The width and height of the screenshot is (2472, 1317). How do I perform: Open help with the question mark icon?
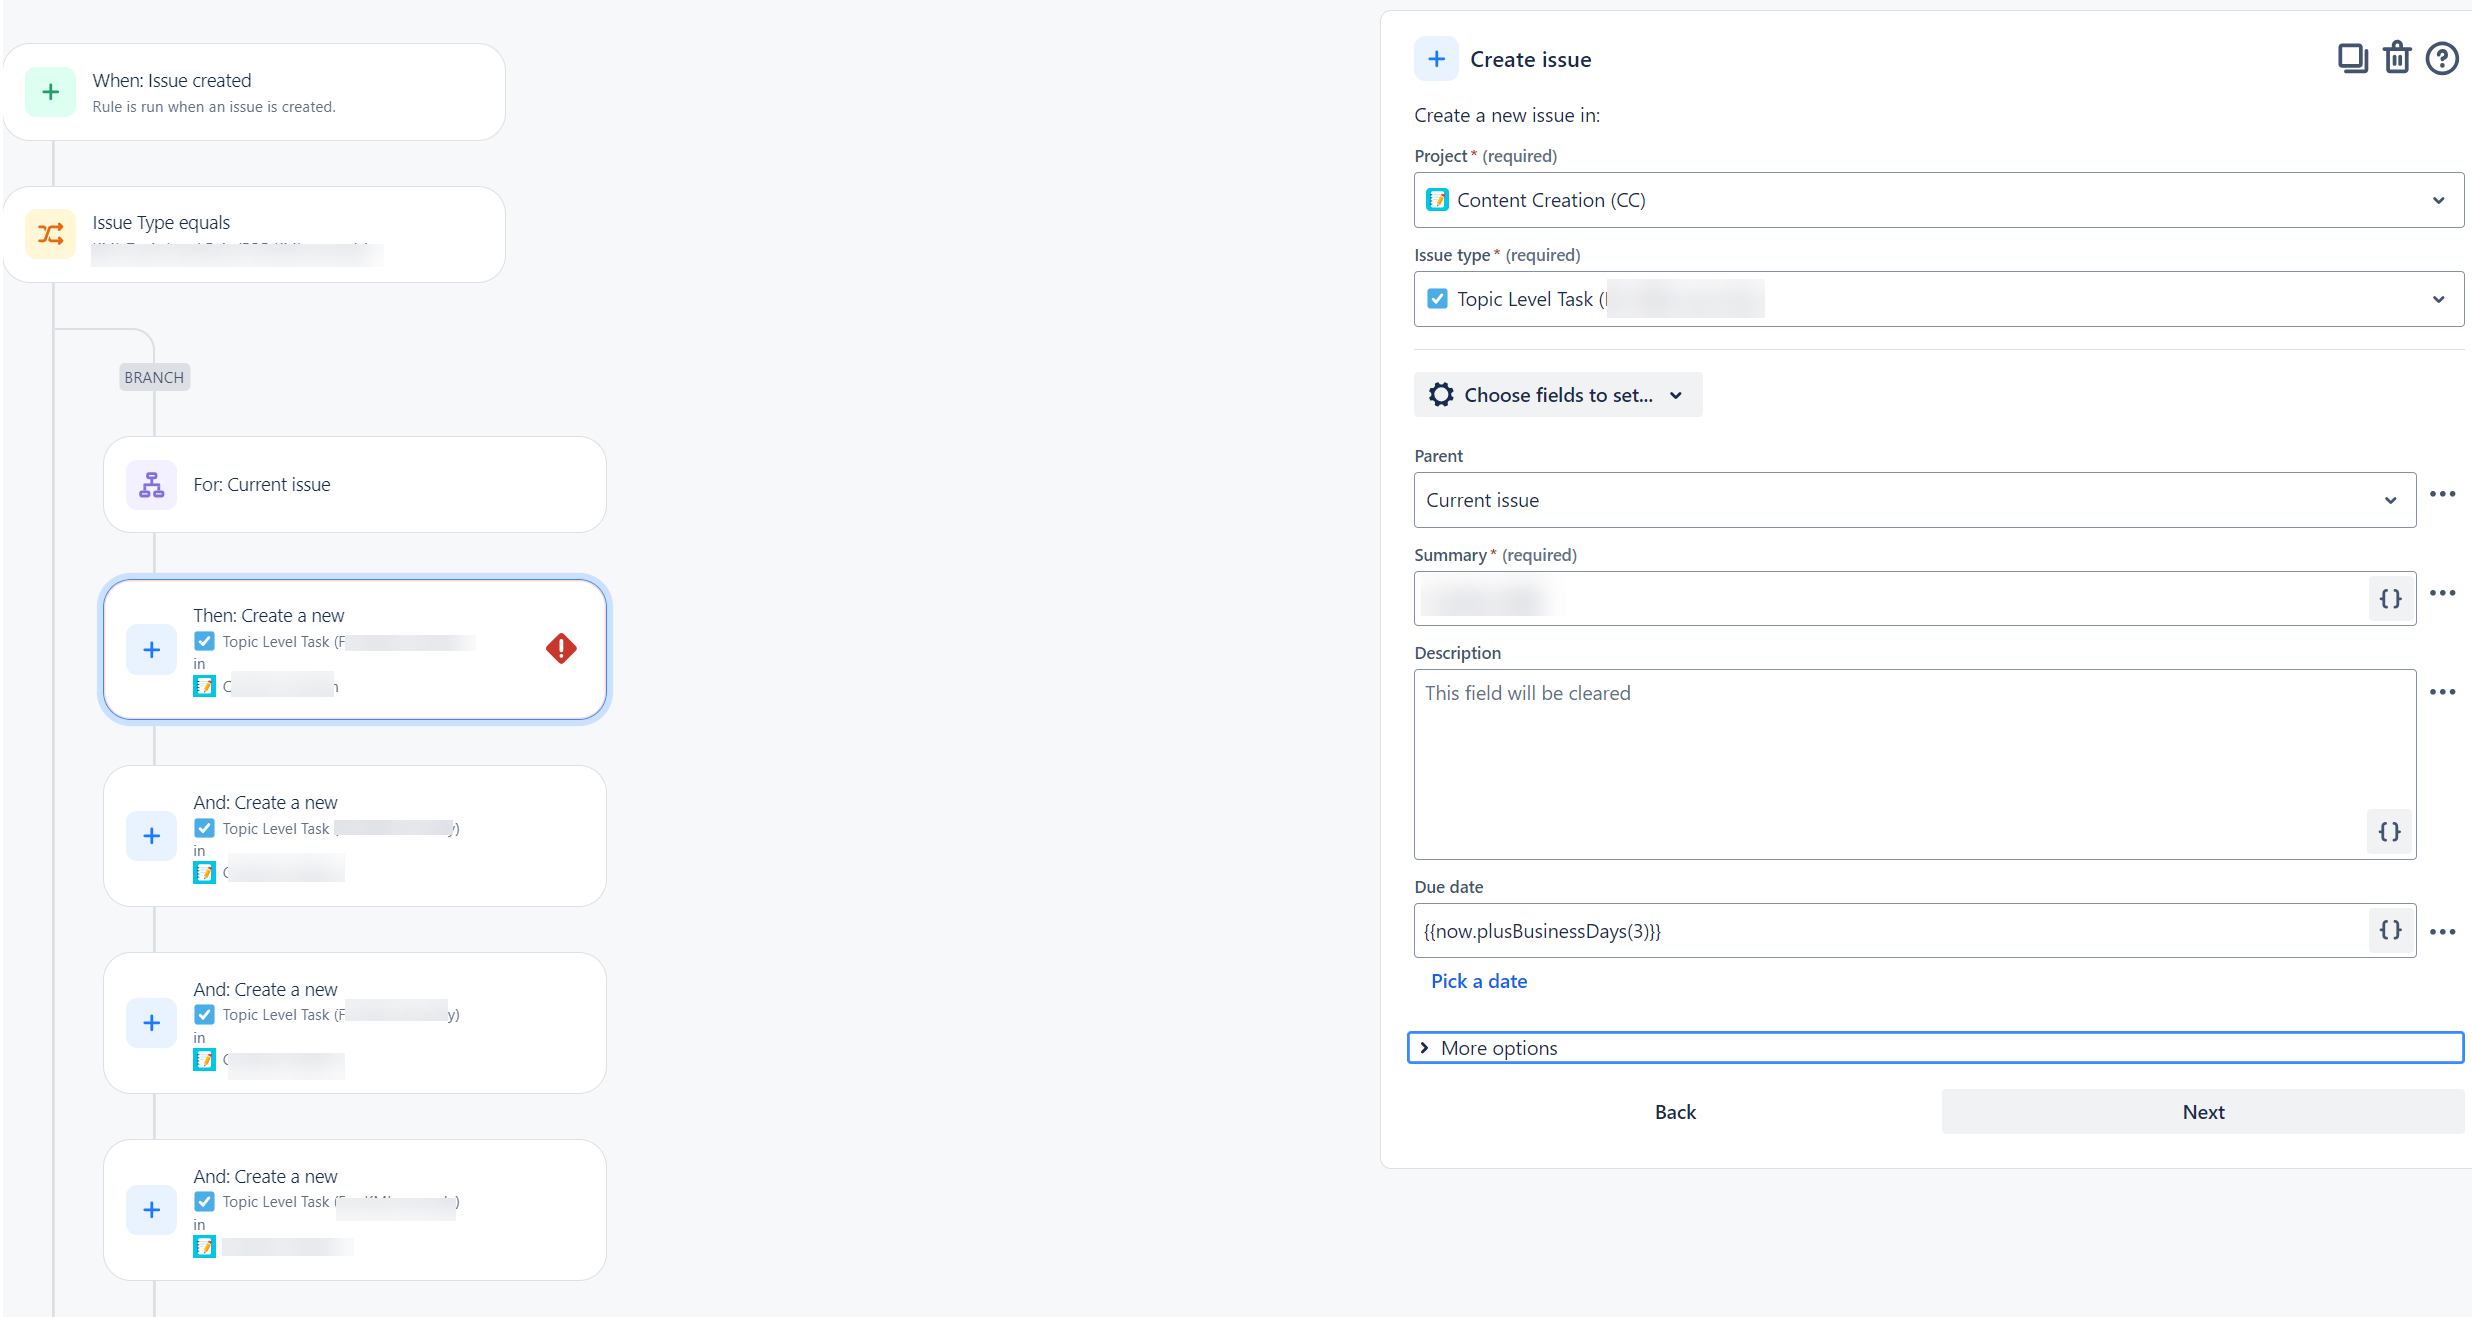tap(2442, 59)
